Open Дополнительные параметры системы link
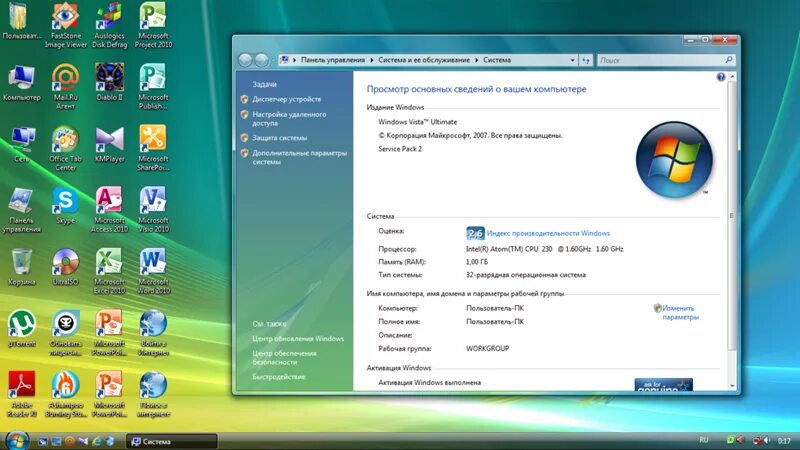Viewport: 800px width, 450px height. 299,157
